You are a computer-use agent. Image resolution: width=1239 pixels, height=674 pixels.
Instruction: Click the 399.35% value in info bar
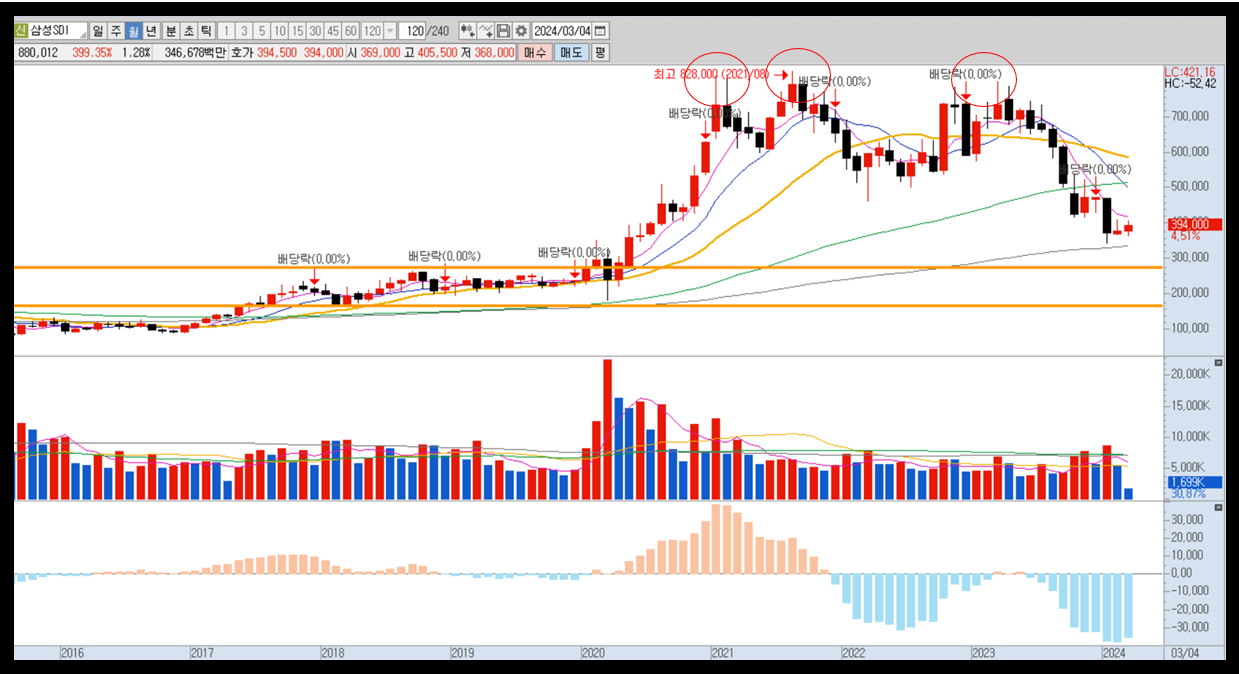pyautogui.click(x=92, y=52)
